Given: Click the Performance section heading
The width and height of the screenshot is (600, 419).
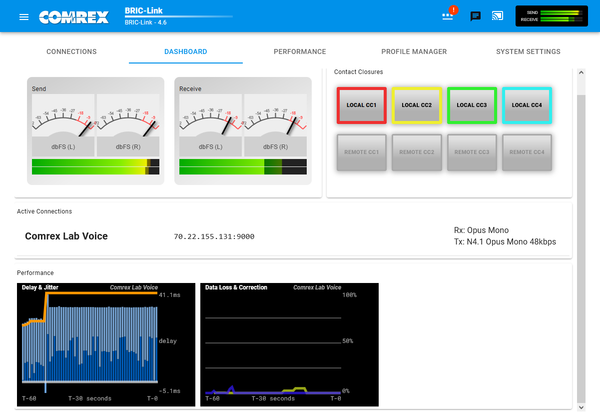Looking at the screenshot, I should point(35,273).
